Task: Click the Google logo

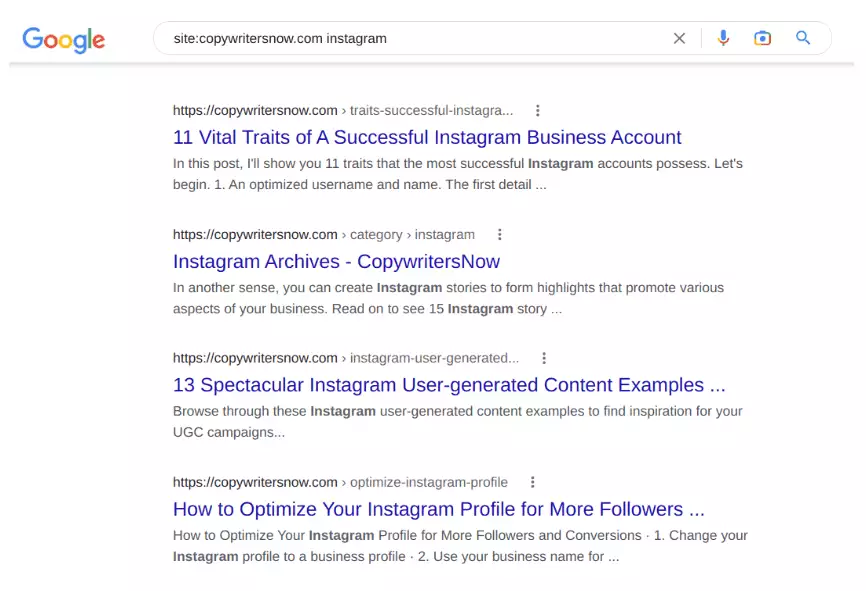Action: [x=64, y=39]
